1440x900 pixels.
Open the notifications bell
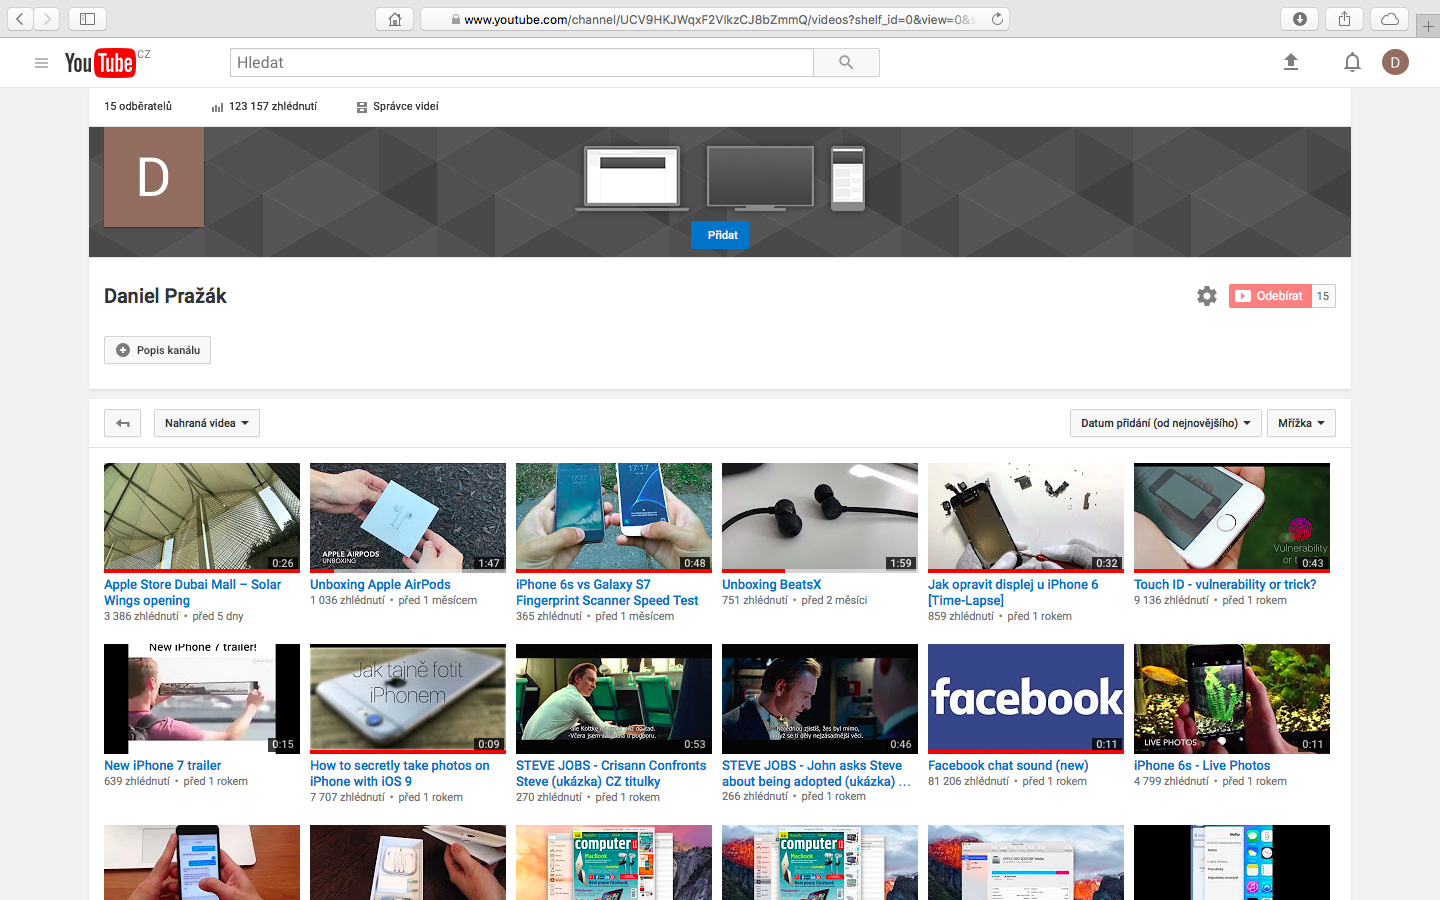click(1352, 62)
